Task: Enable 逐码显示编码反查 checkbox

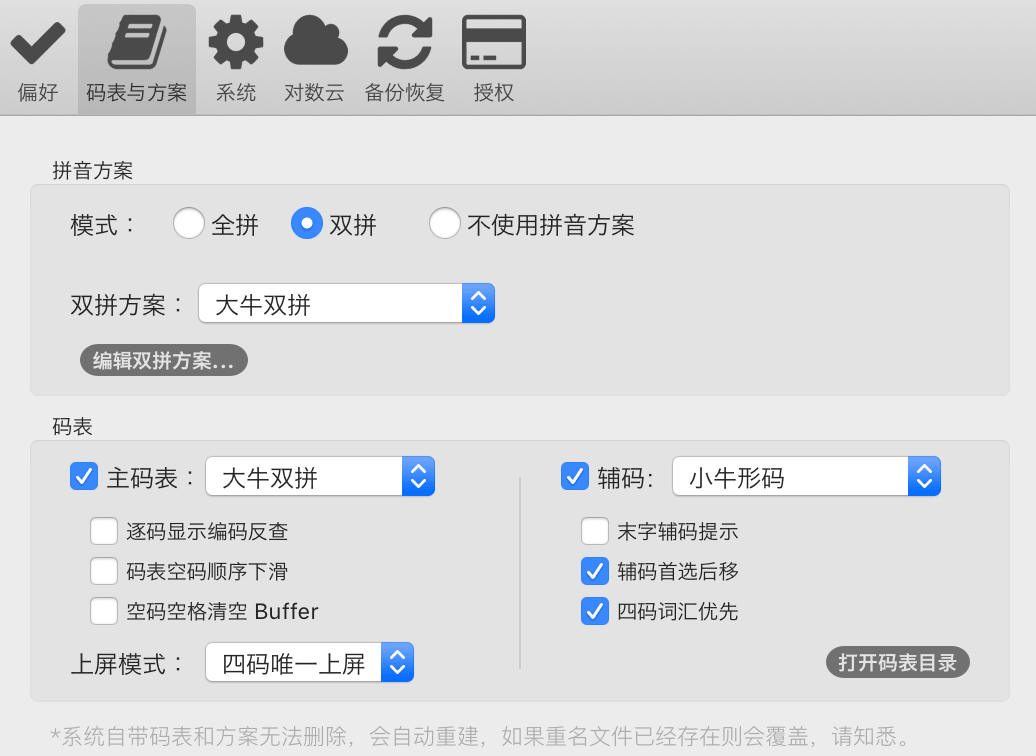Action: click(x=104, y=531)
